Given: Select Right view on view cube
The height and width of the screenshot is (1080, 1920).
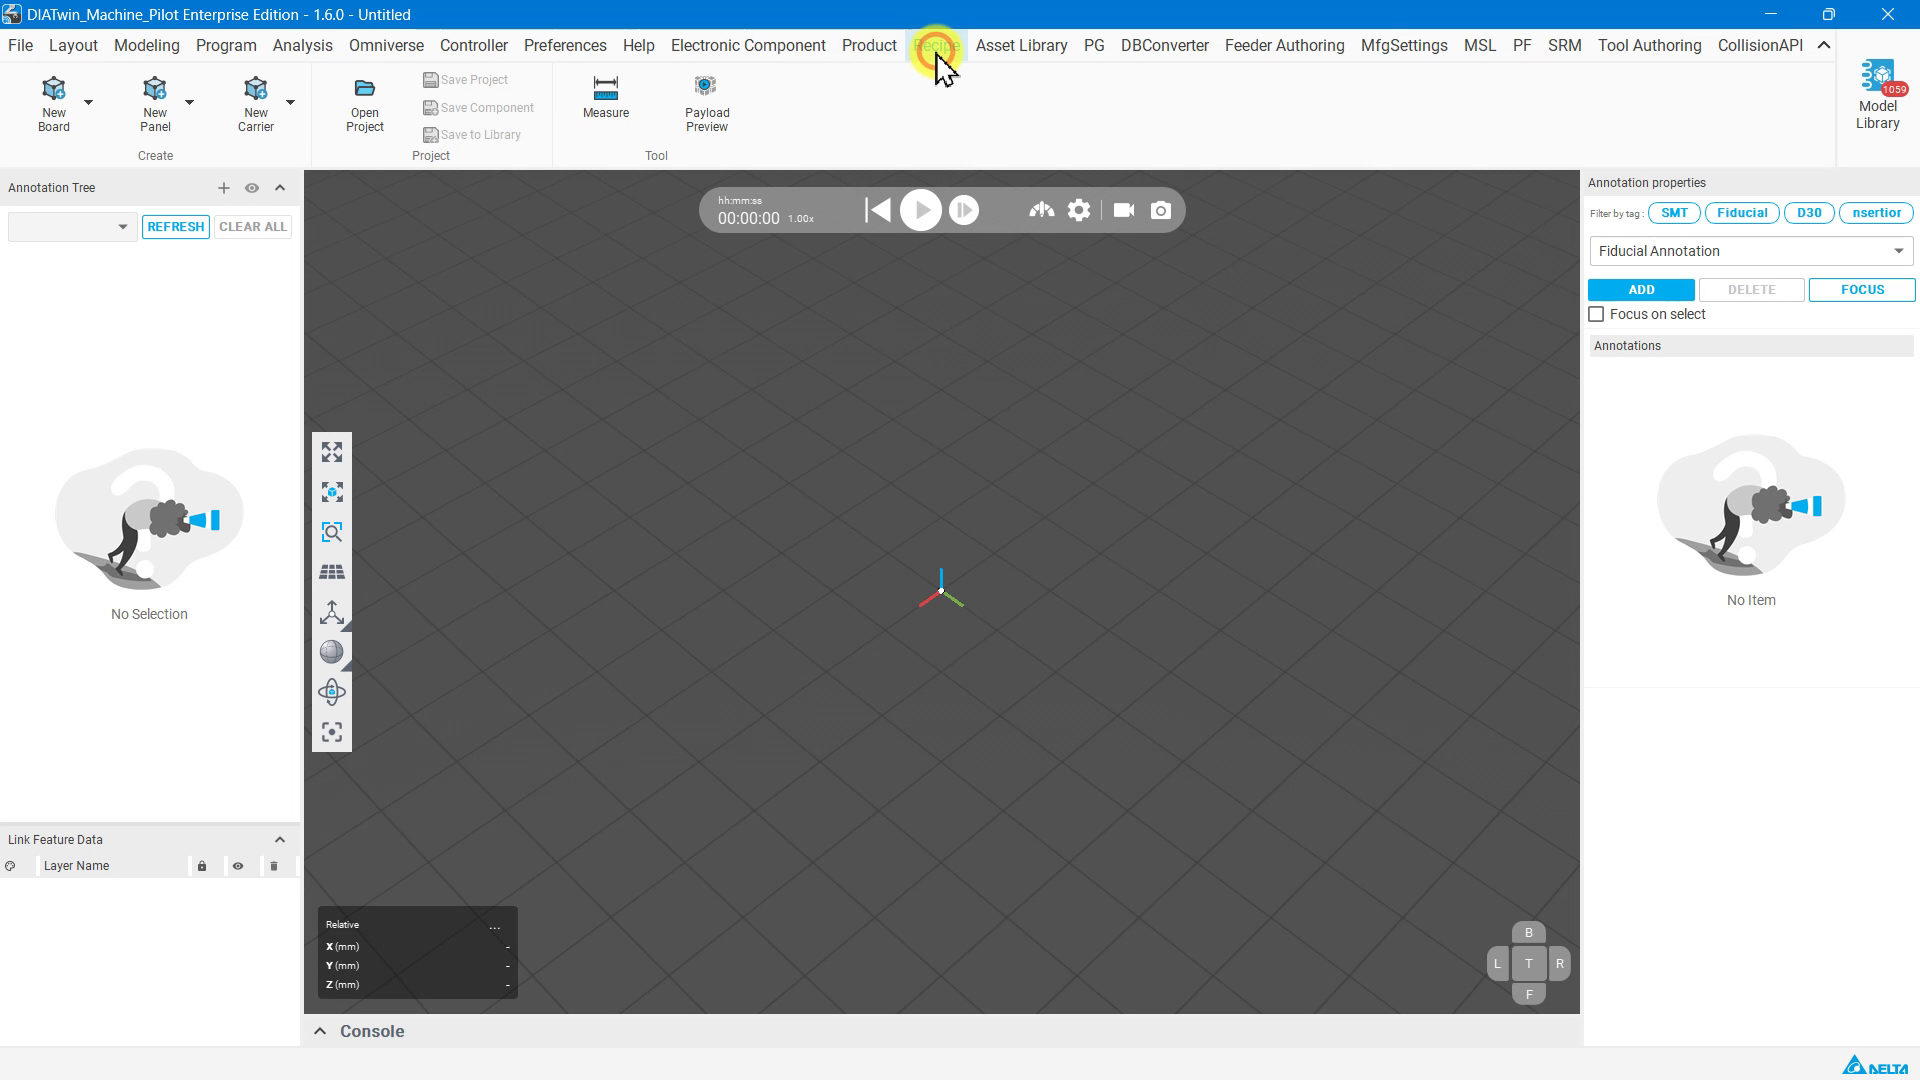Looking at the screenshot, I should coord(1559,964).
